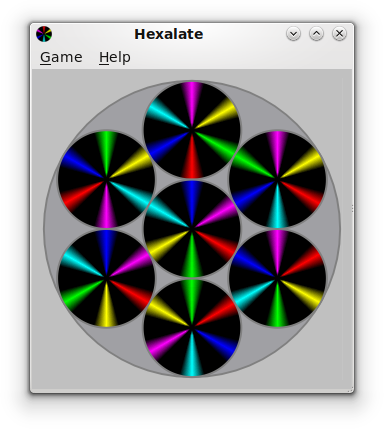The height and width of the screenshot is (429, 384).
Task: Click the window's bottom-right resize grip
Action: point(350,389)
